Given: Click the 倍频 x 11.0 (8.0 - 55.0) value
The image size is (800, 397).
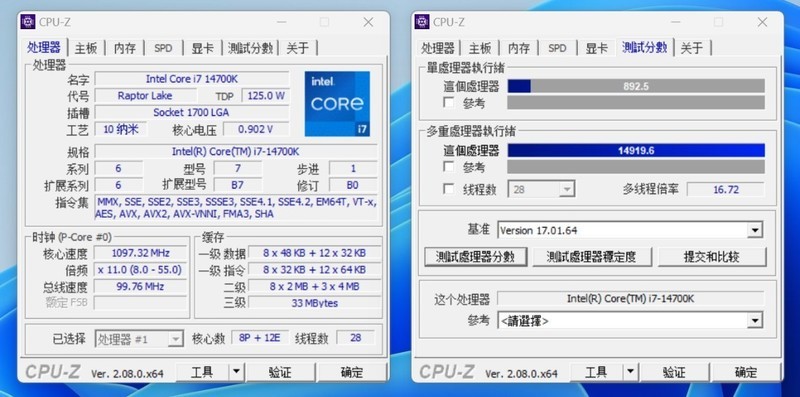Looking at the screenshot, I should pos(140,269).
